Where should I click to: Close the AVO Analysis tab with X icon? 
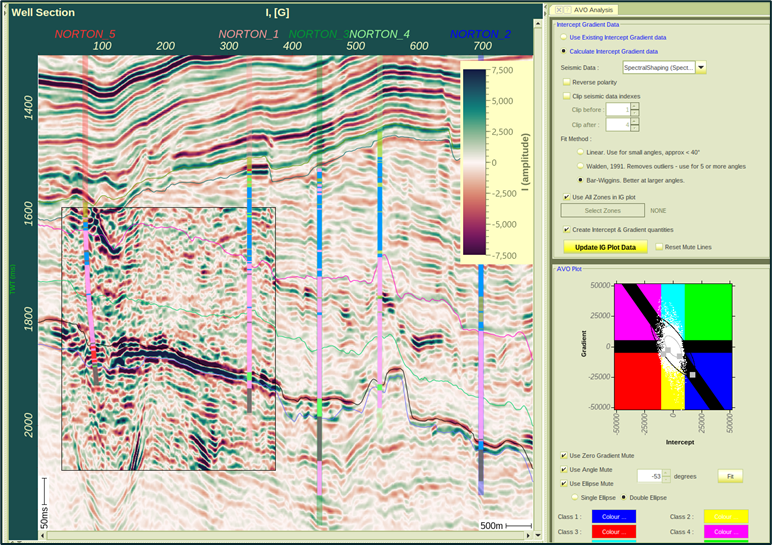point(558,9)
